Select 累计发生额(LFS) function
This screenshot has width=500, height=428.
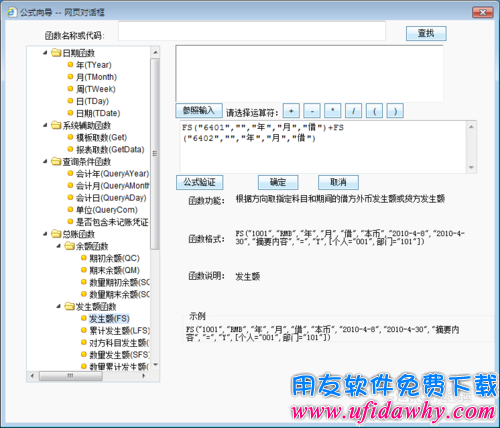(119, 331)
